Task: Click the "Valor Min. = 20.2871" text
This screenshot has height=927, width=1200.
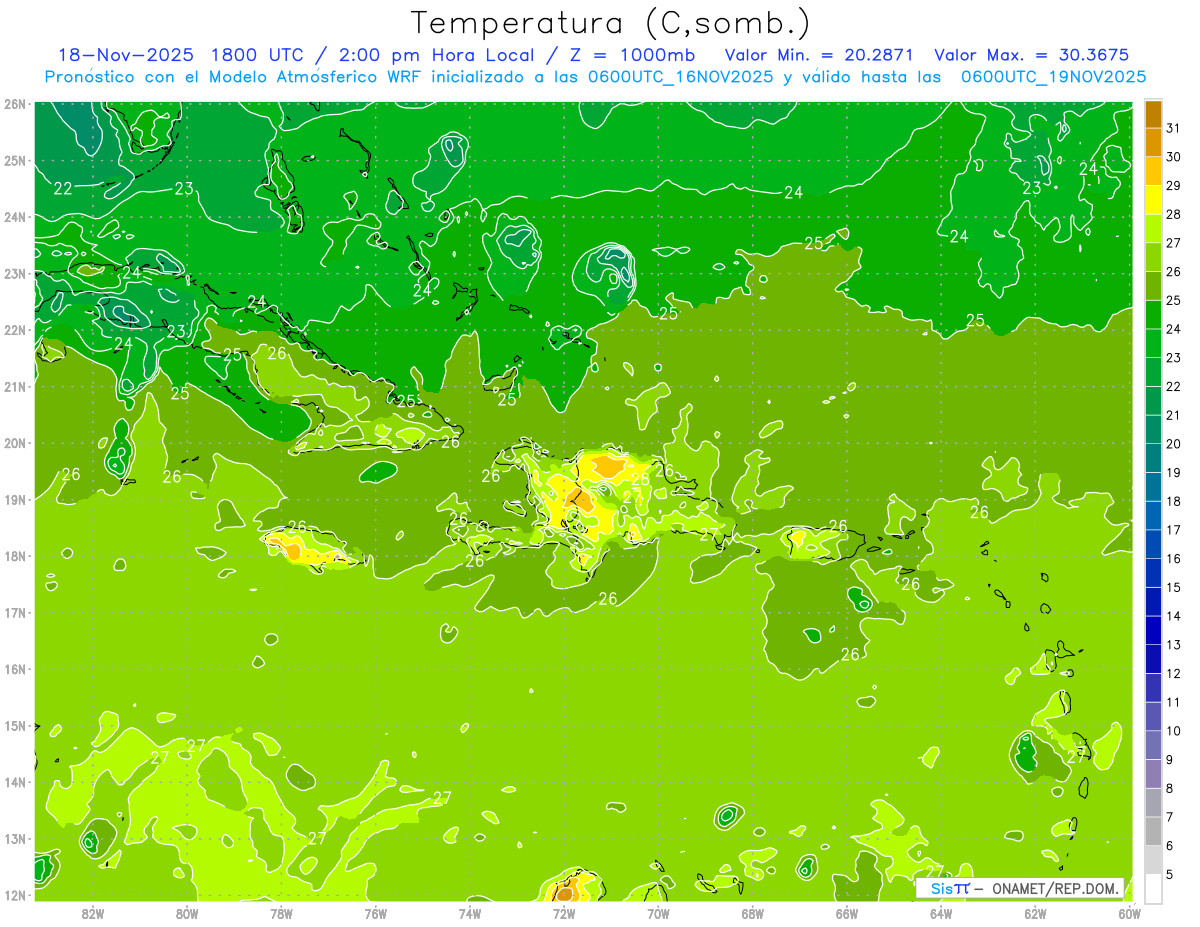Action: tap(820, 55)
